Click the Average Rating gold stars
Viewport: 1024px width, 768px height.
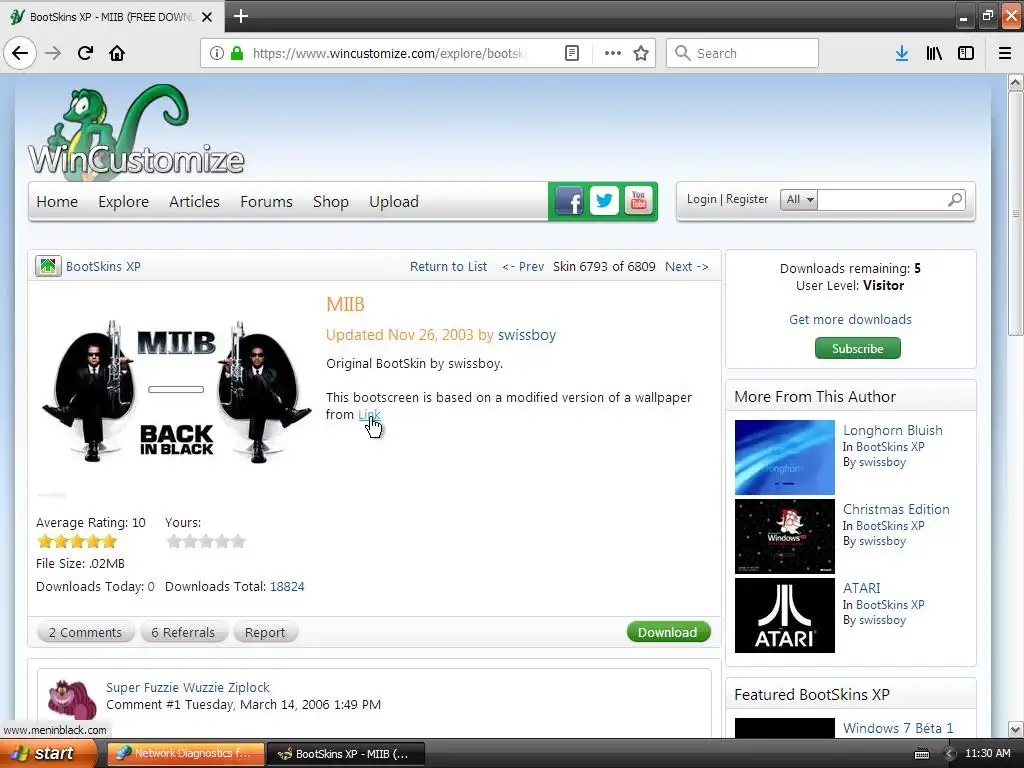click(77, 541)
